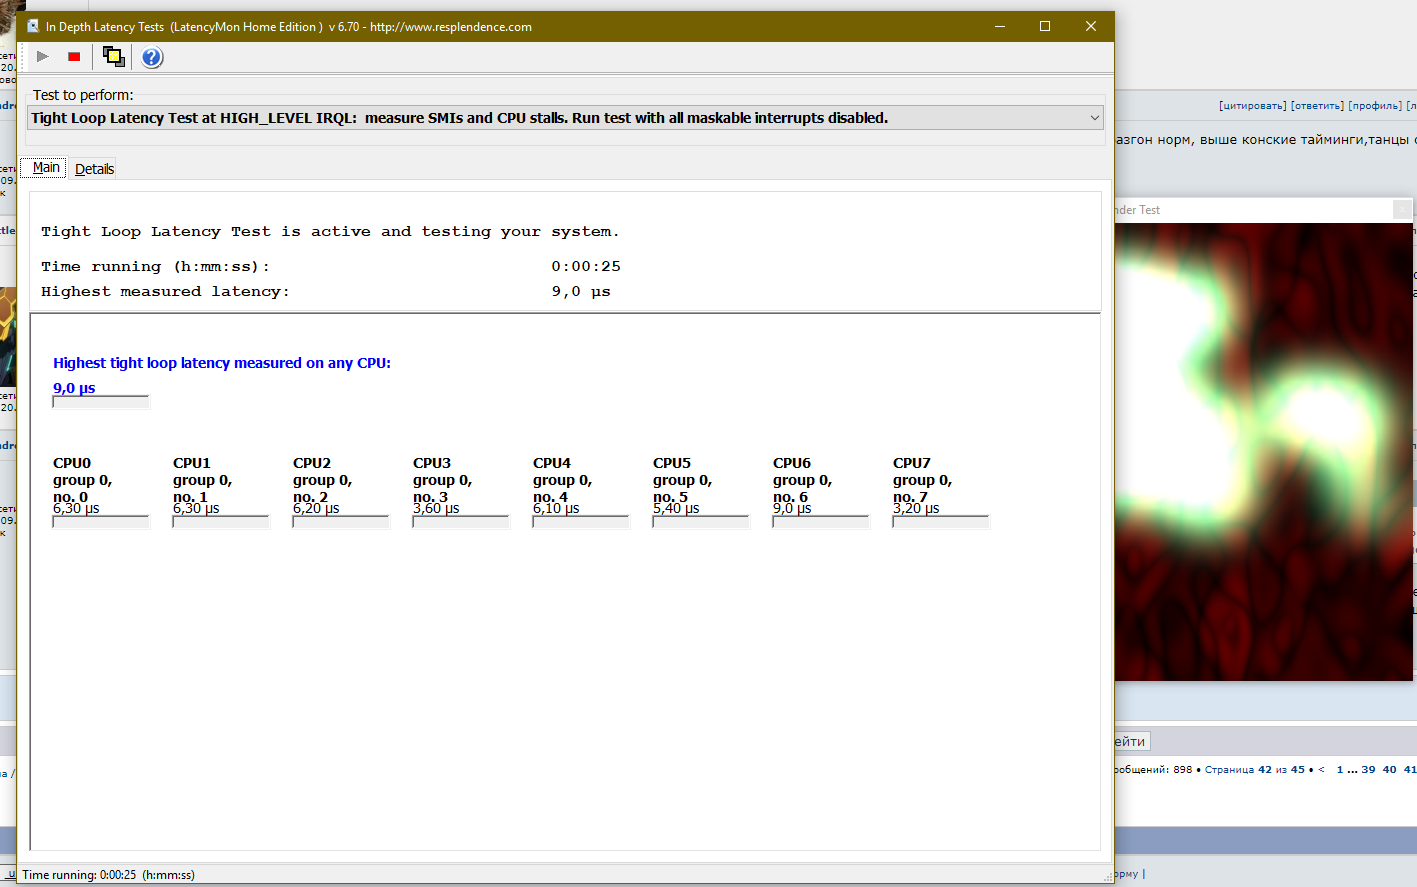Click the CPU5 group 0 label
This screenshot has height=887, width=1417.
[682, 480]
